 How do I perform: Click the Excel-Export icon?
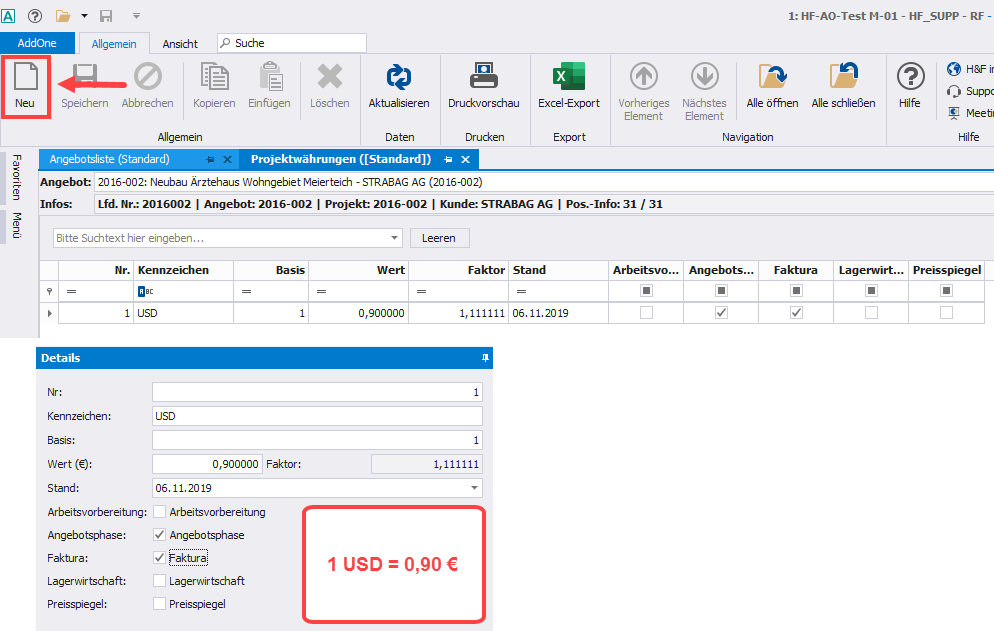coord(568,78)
